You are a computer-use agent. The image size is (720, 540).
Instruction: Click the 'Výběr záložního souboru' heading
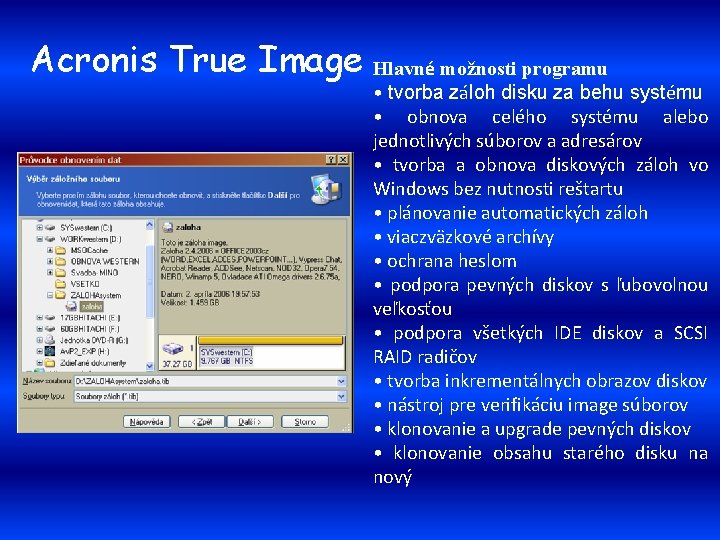click(x=73, y=179)
